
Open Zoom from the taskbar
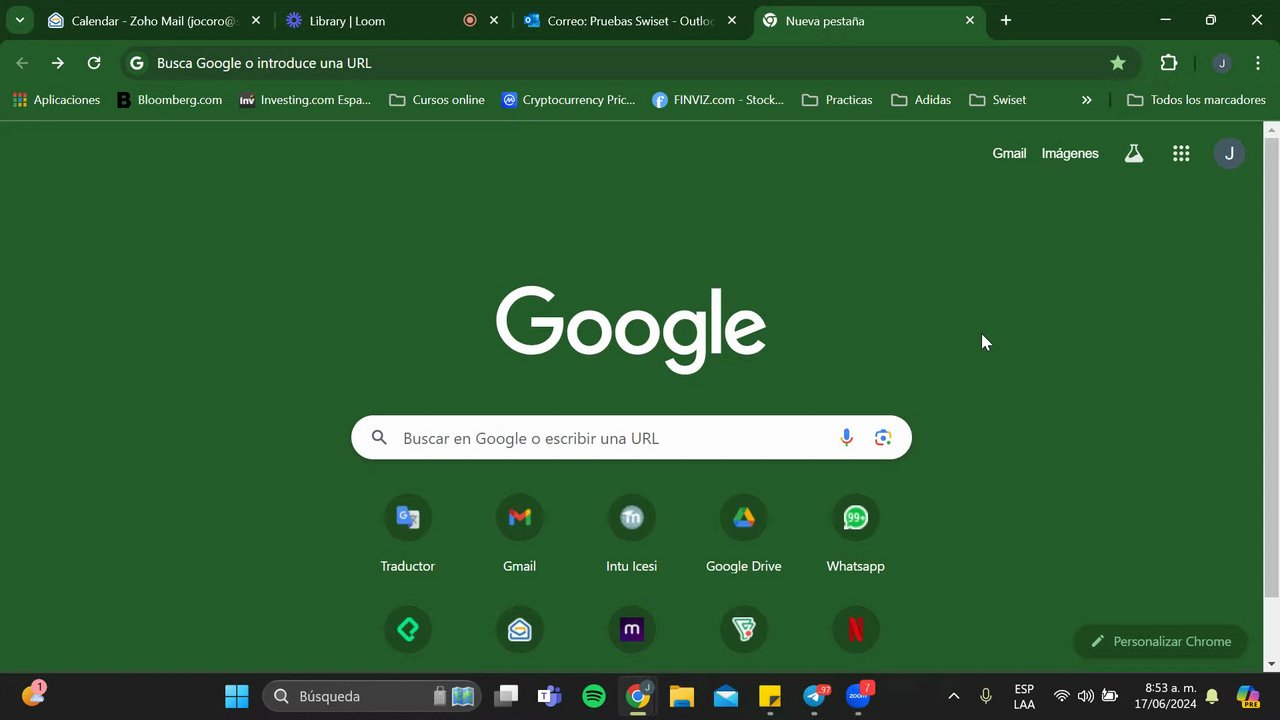pyautogui.click(x=858, y=696)
